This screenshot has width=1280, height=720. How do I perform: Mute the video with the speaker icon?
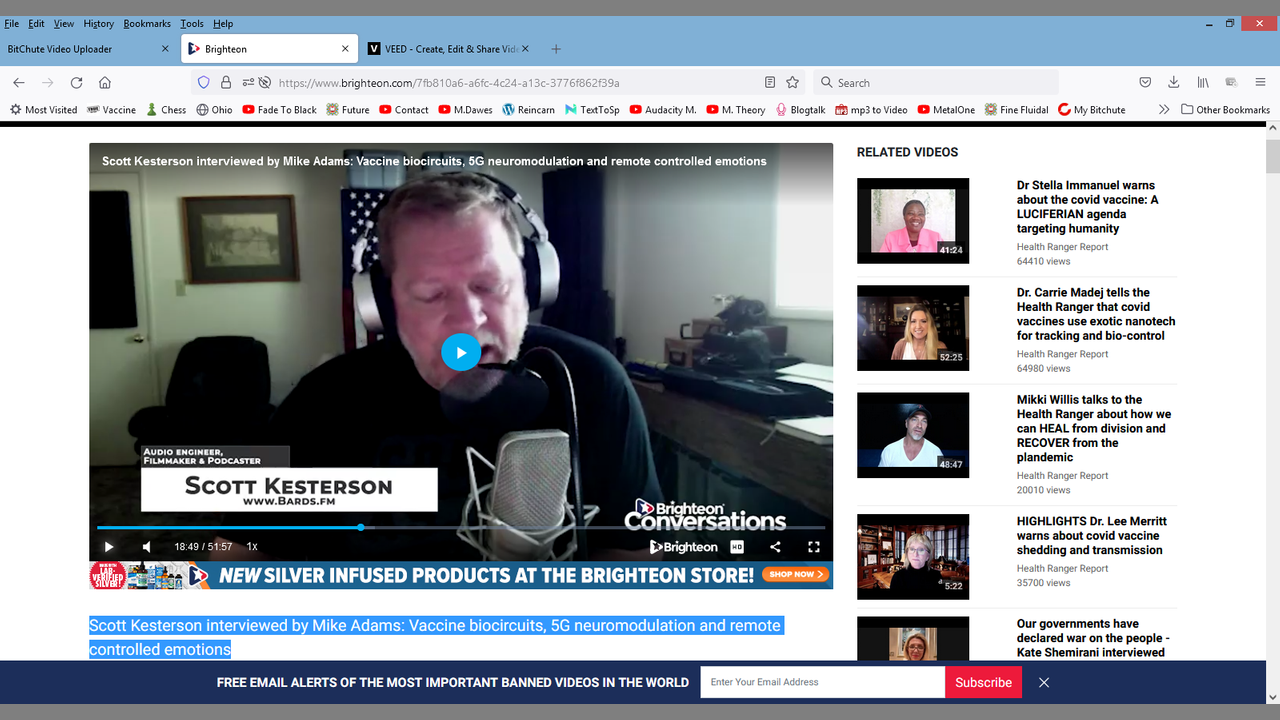147,547
